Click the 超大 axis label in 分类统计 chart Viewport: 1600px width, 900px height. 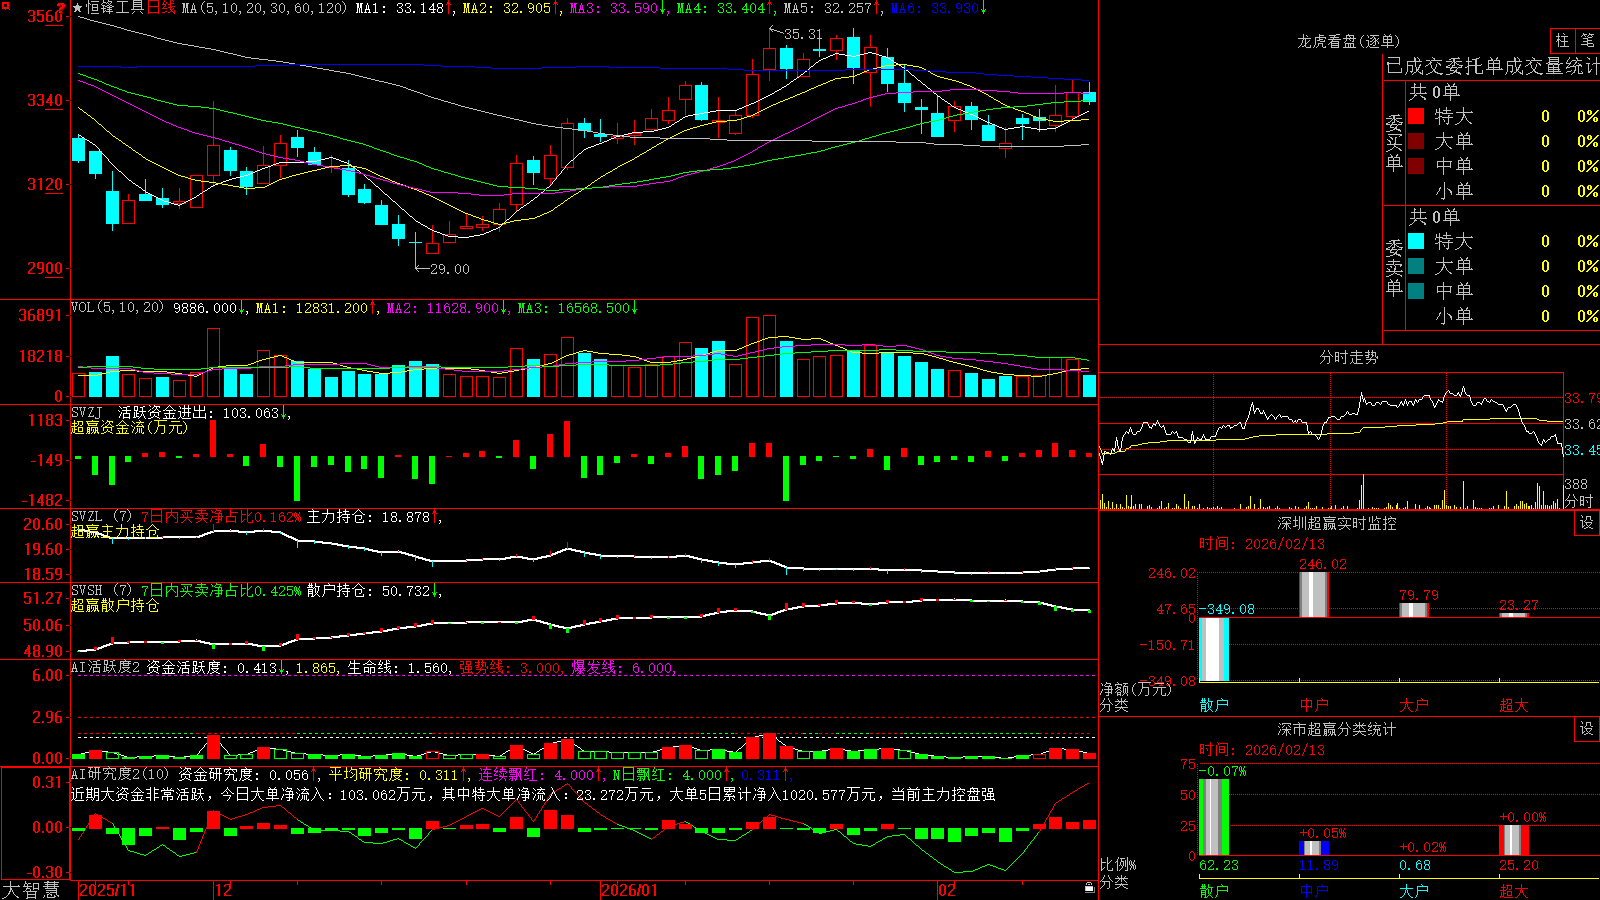point(1514,890)
